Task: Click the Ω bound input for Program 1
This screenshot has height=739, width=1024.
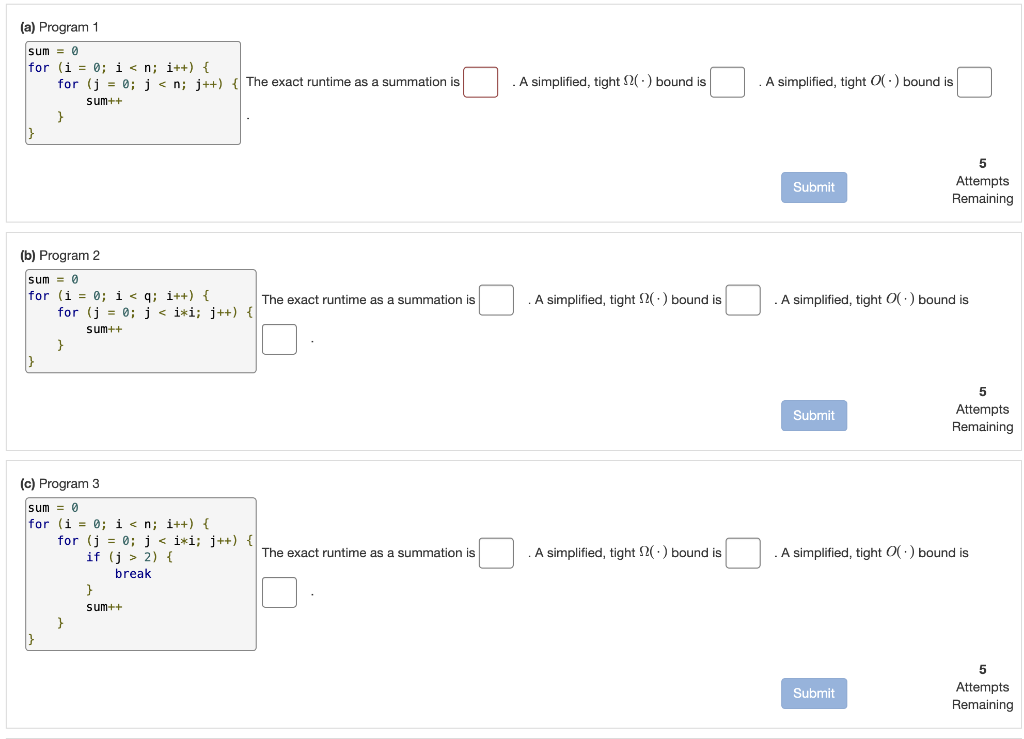Action: pyautogui.click(x=727, y=82)
